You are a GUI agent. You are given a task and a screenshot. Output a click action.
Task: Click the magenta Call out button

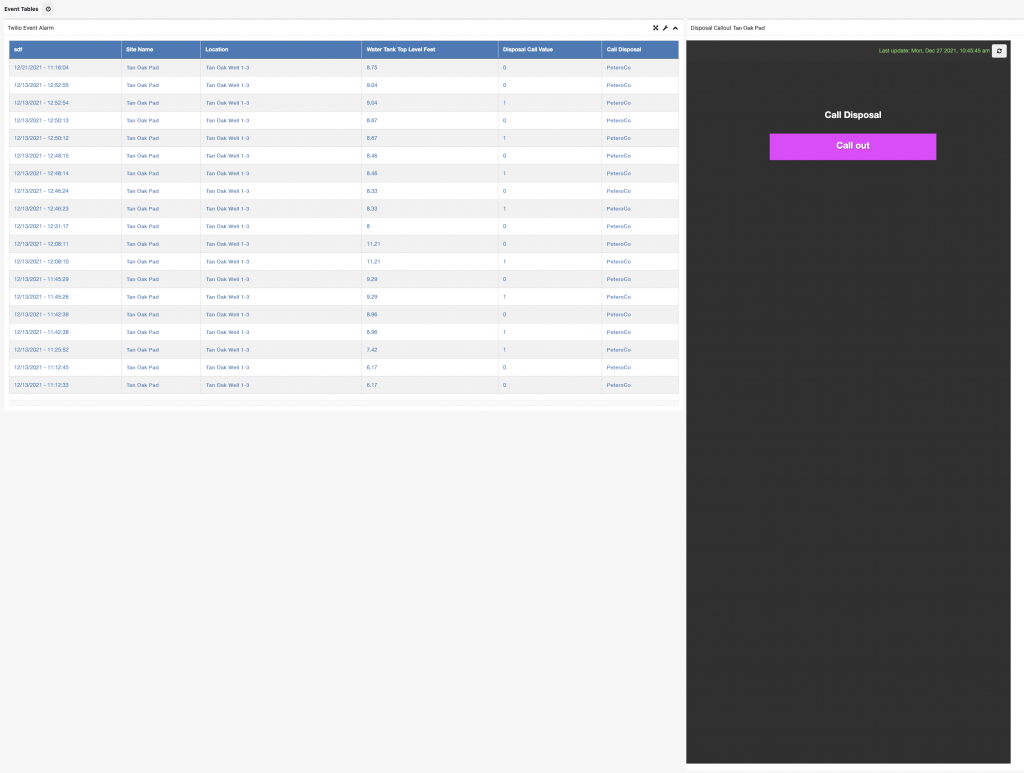pyautogui.click(x=853, y=146)
